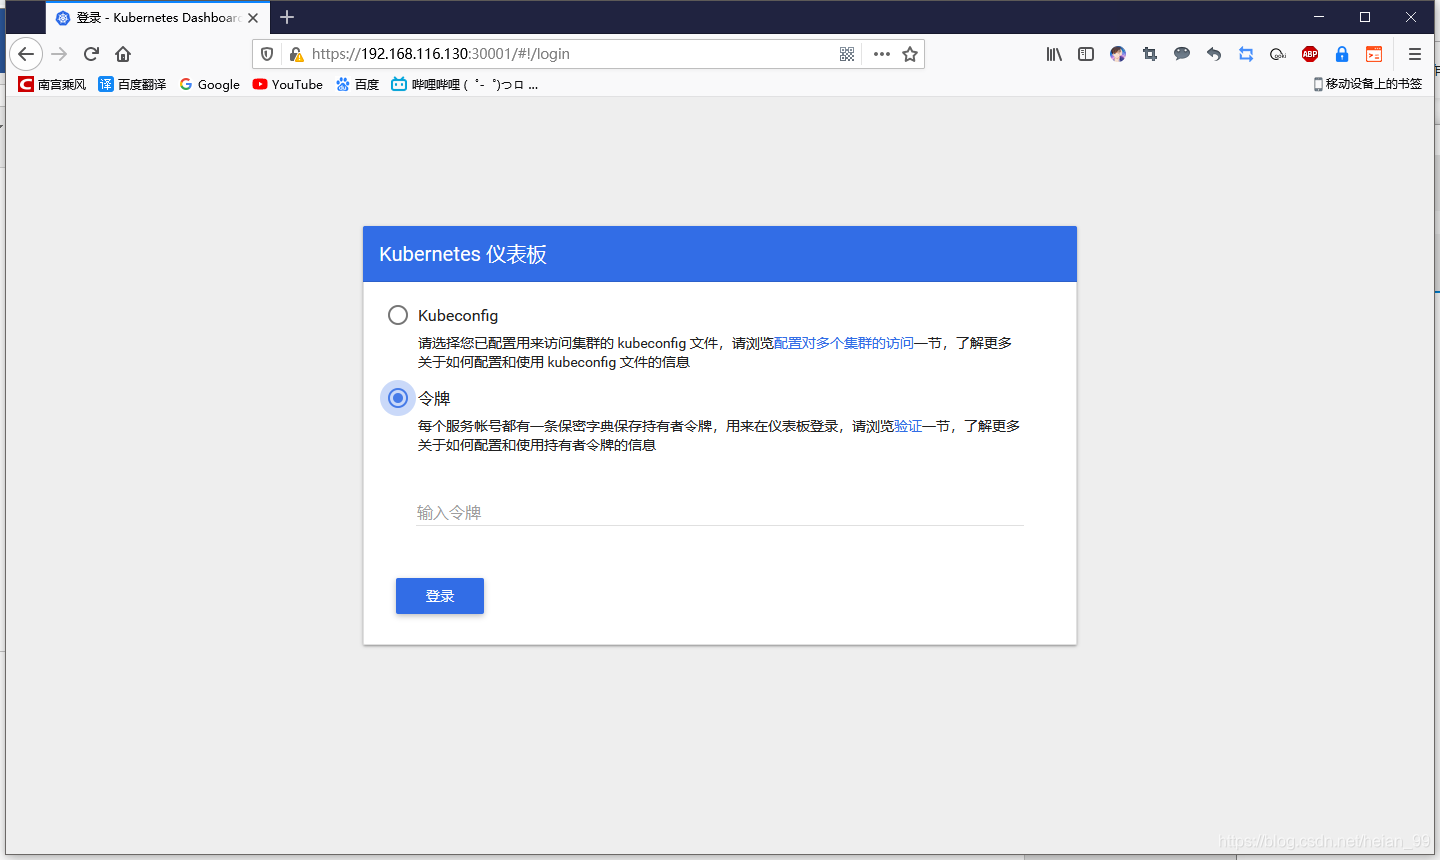The height and width of the screenshot is (860, 1440).
Task: Select the Kubeconfig radio option
Action: pos(398,315)
